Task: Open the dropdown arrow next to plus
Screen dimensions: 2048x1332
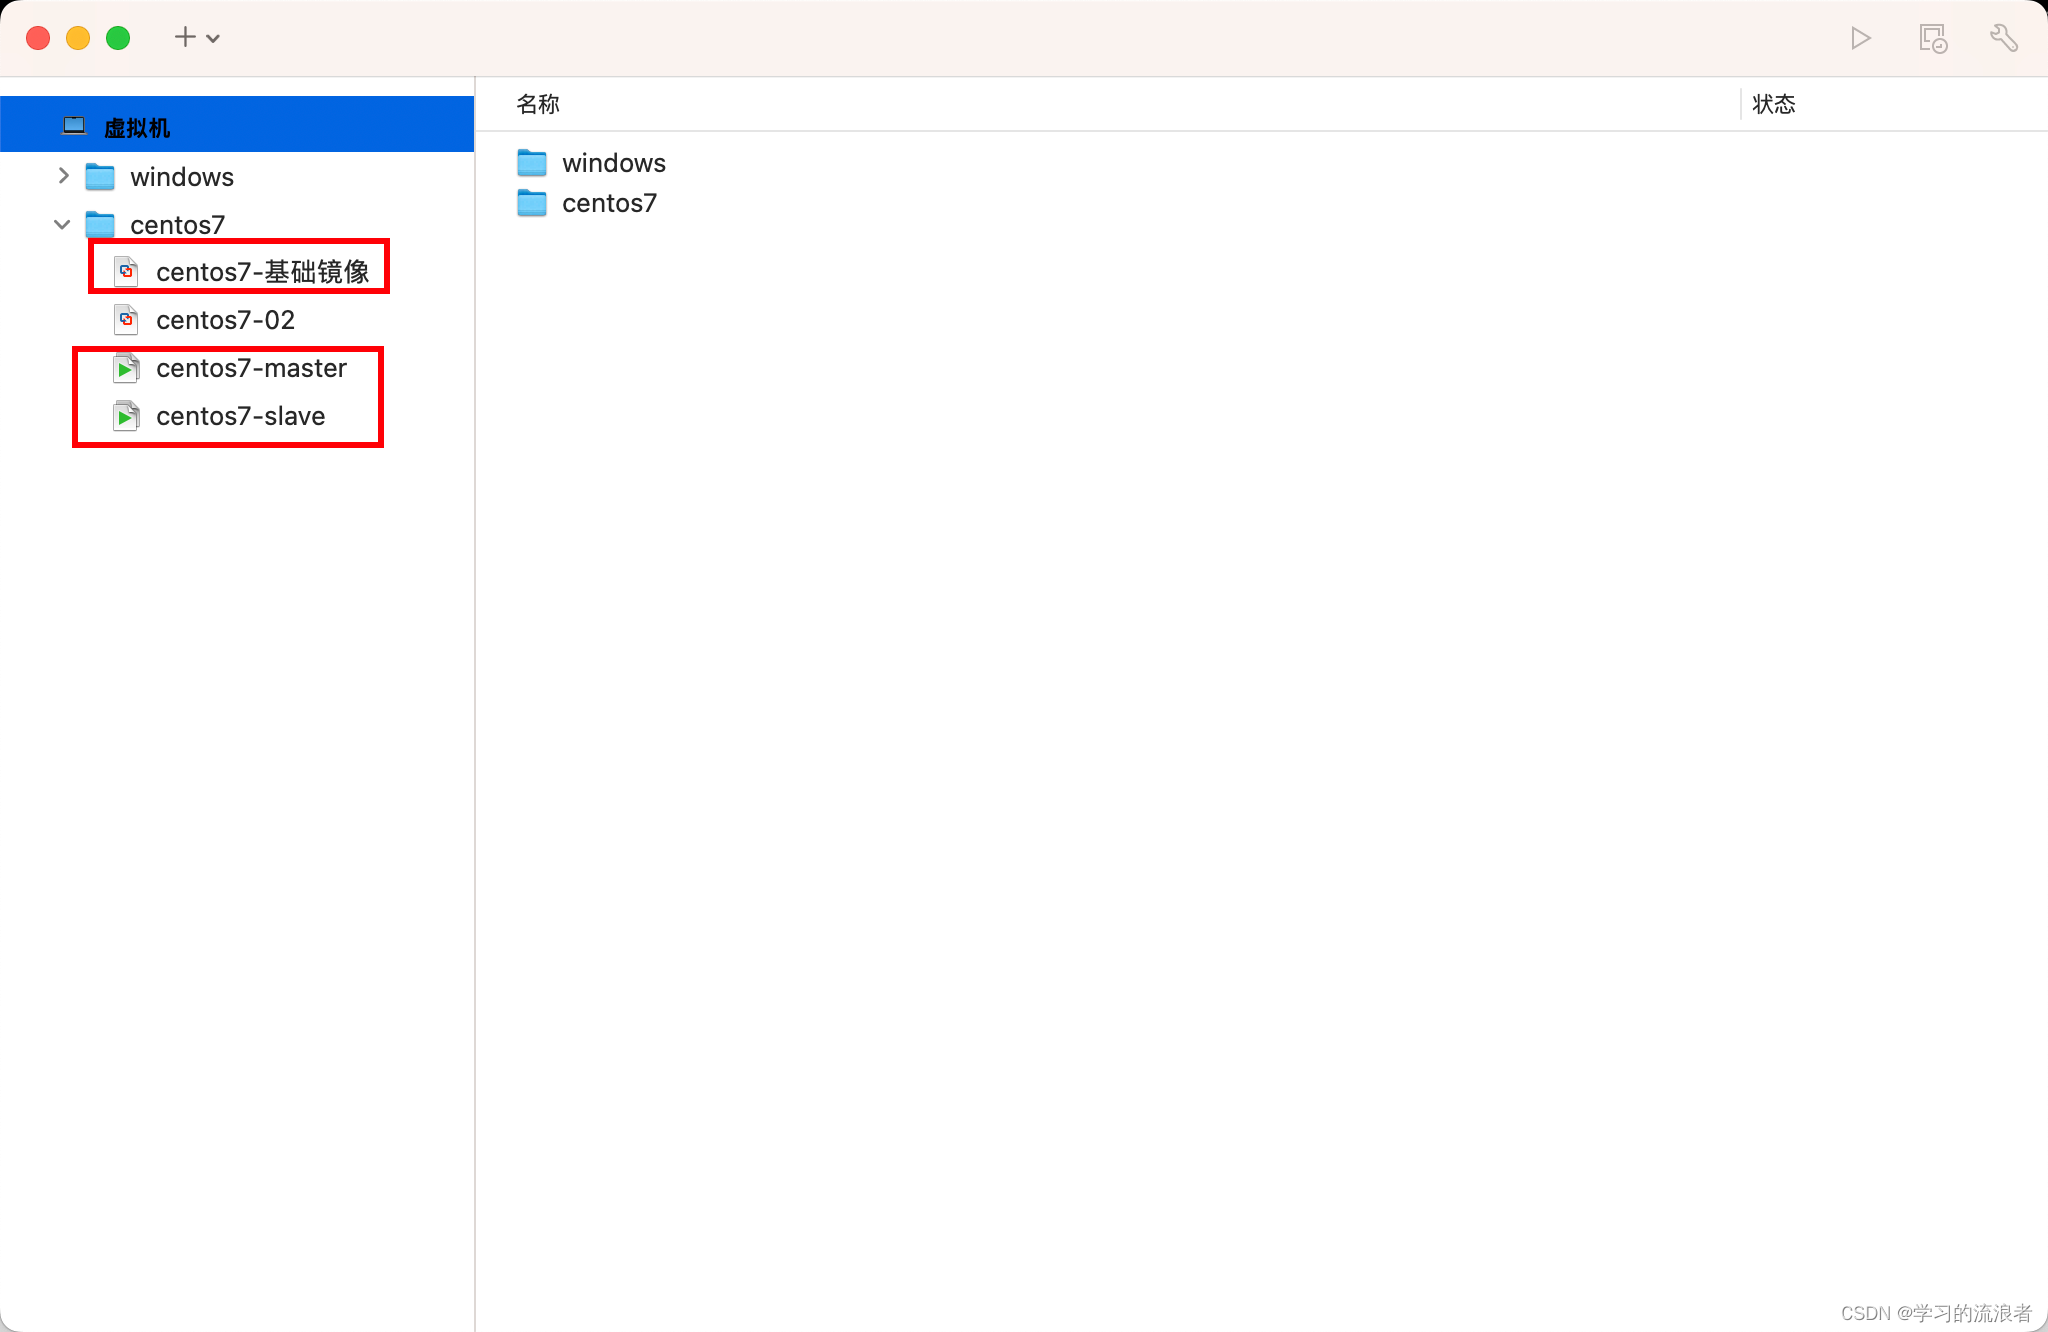Action: (213, 39)
